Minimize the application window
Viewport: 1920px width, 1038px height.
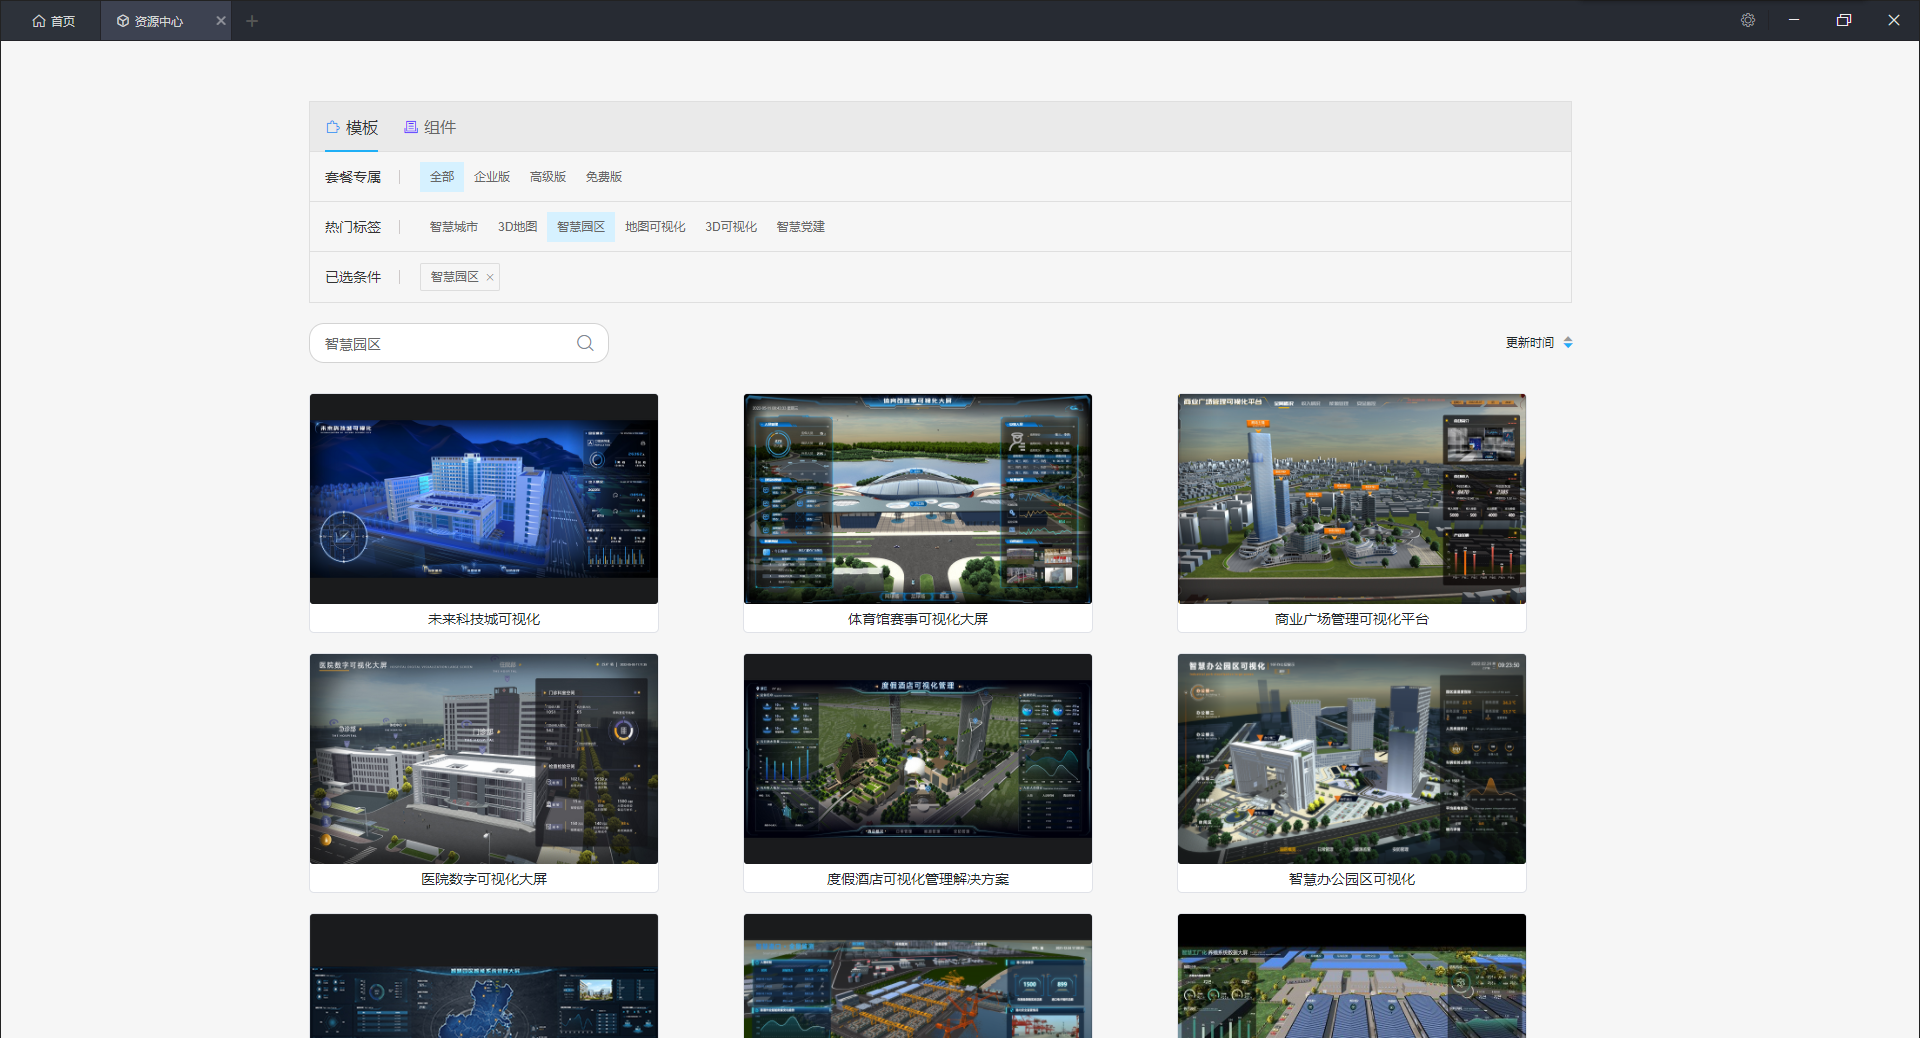pyautogui.click(x=1794, y=20)
